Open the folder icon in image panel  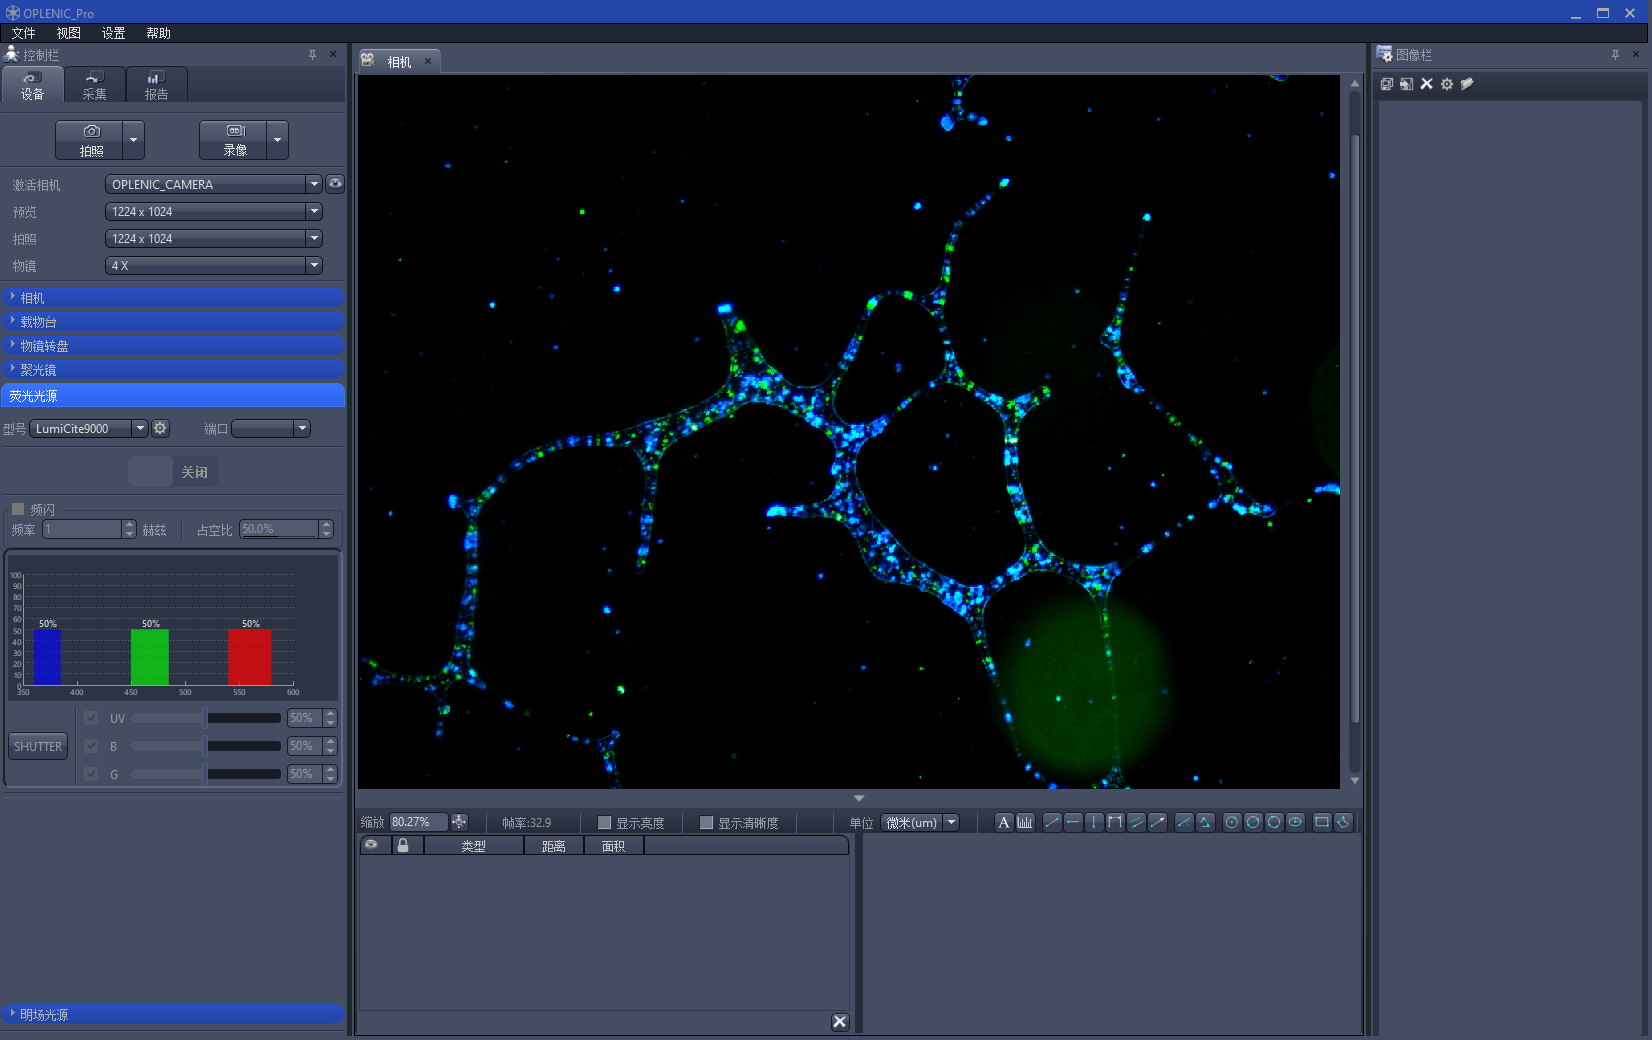tap(1467, 84)
